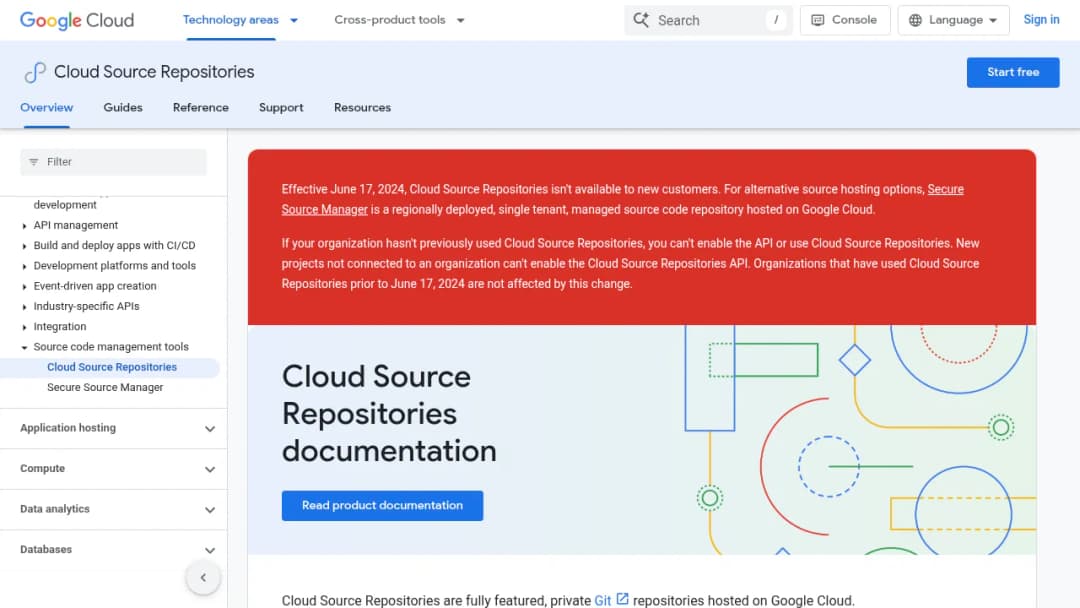Open the Git link in description

603,600
